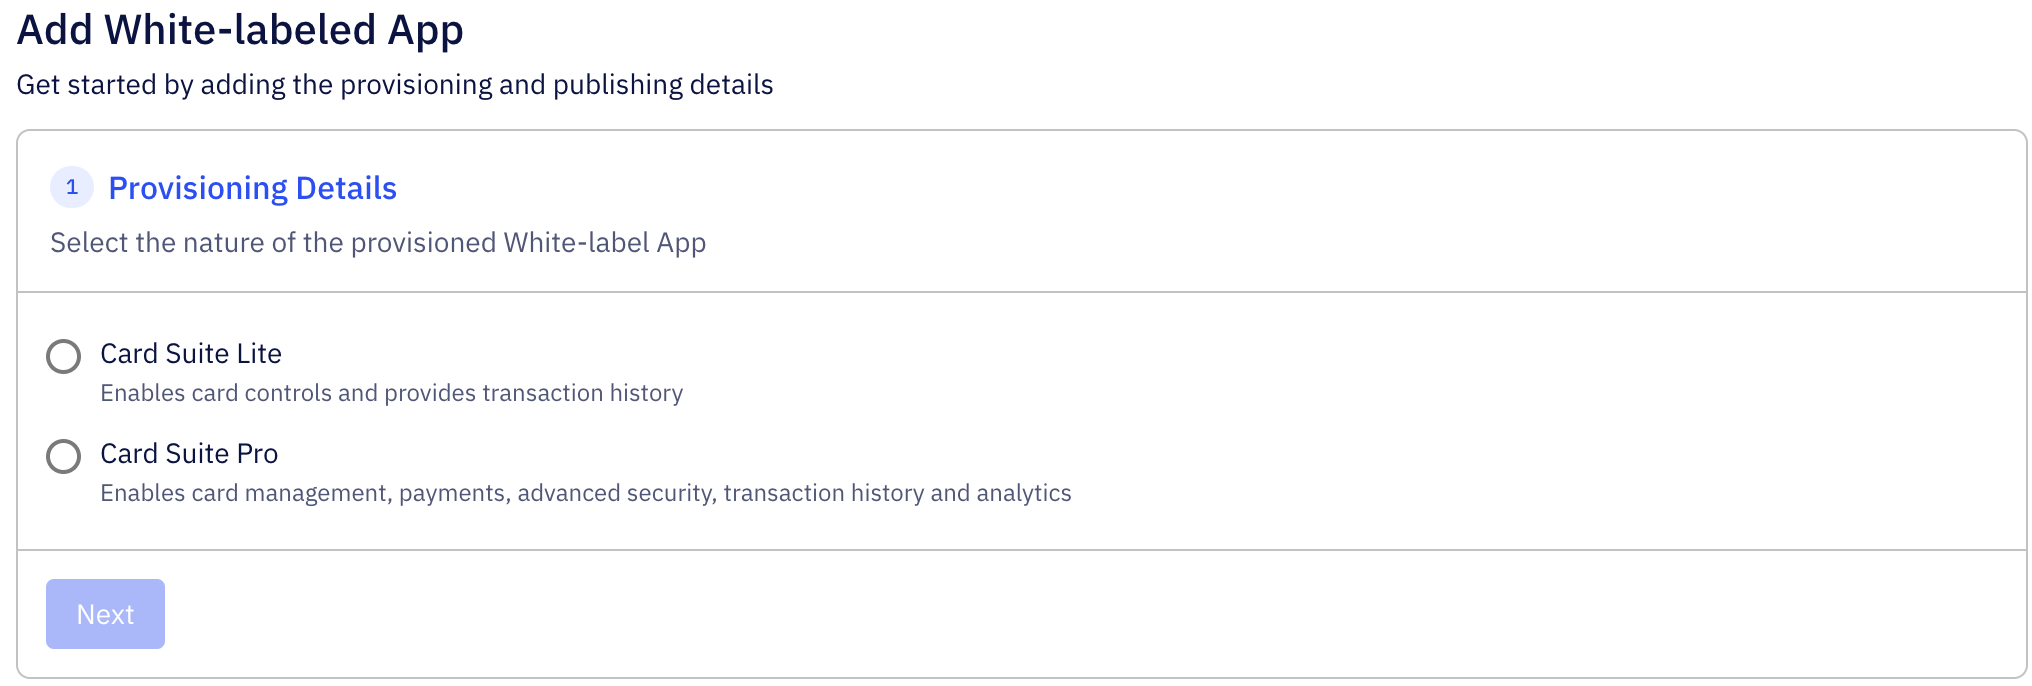Click the Provisioning Details heading
2032x686 pixels.
point(252,187)
